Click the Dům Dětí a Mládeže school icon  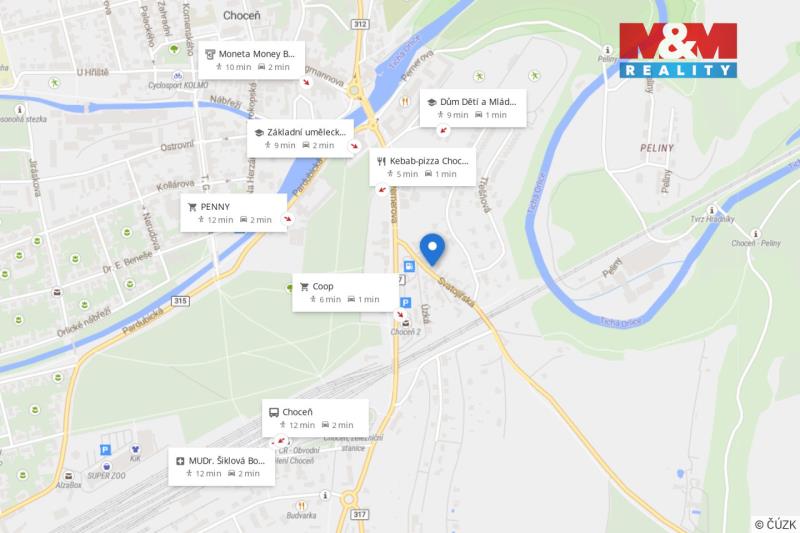coord(432,102)
